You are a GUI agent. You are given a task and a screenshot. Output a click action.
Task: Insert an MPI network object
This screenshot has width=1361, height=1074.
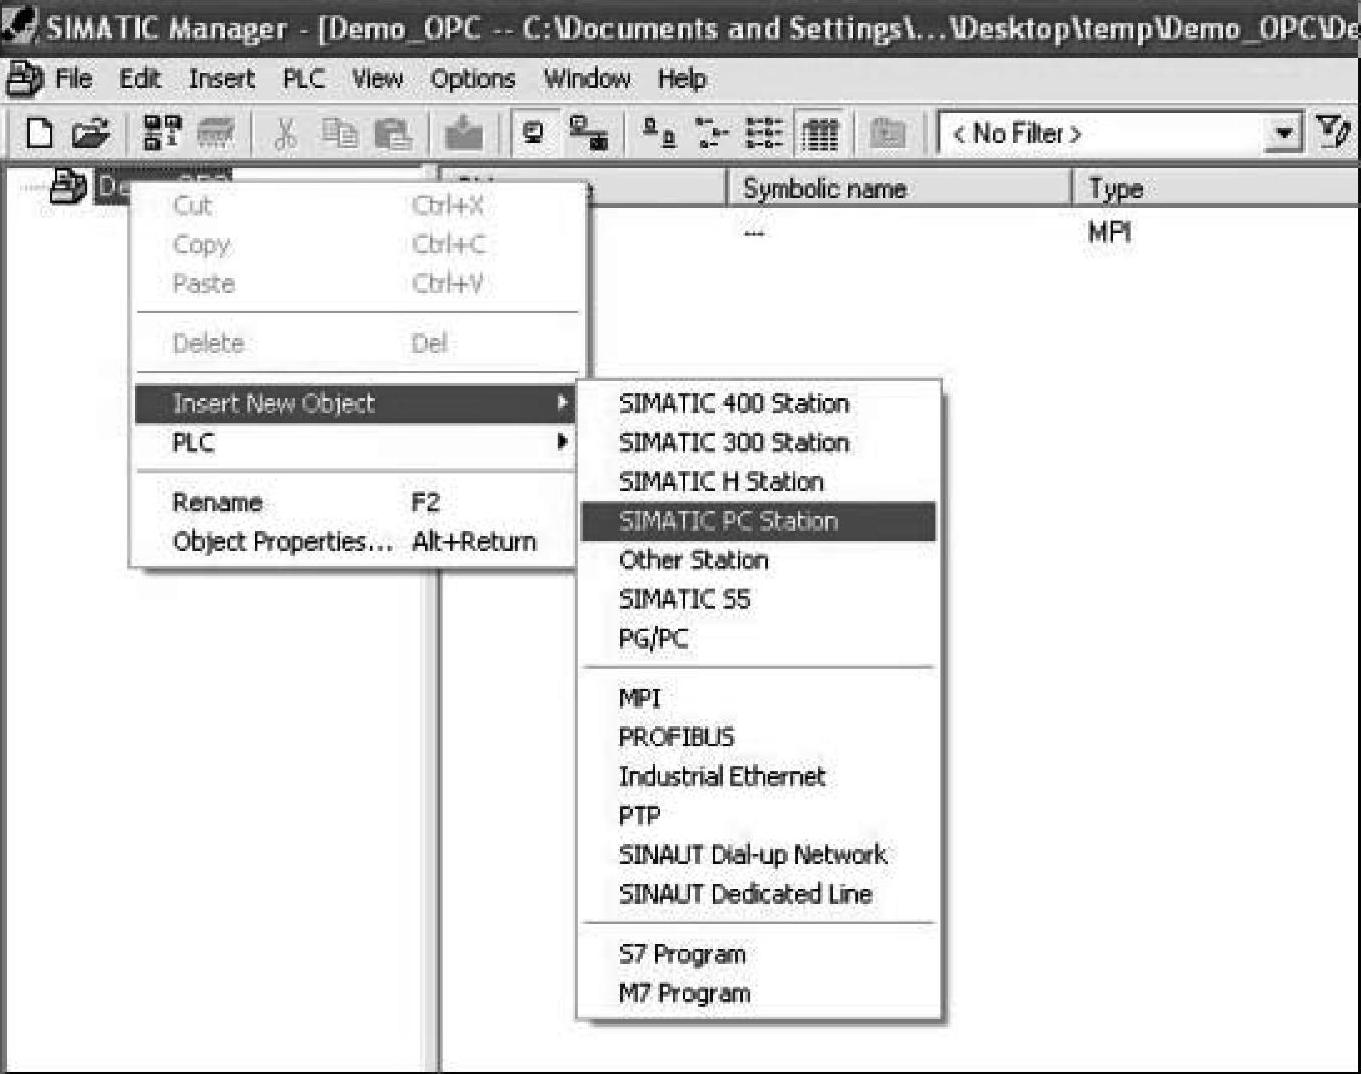(758, 698)
